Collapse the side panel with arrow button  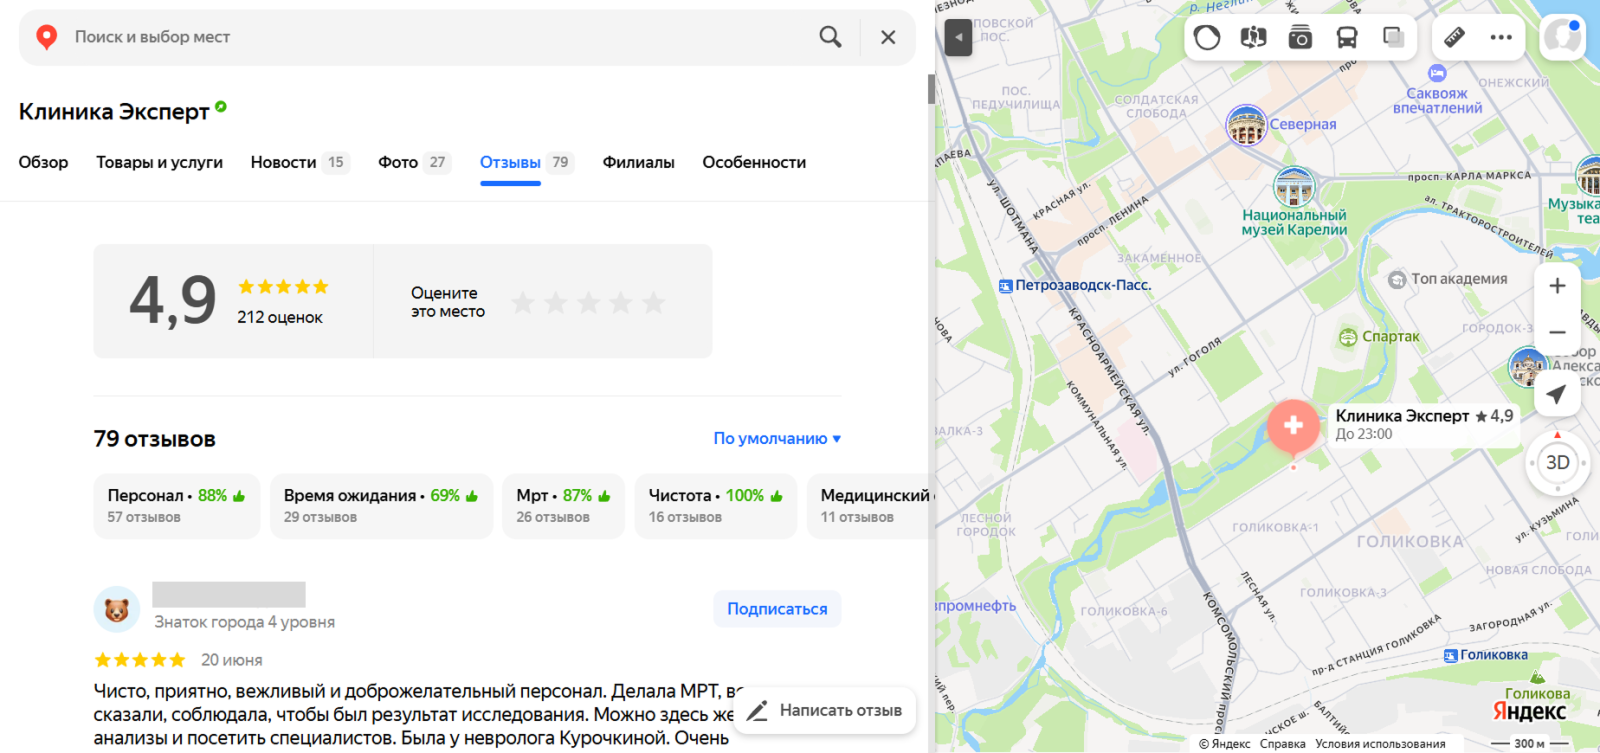pos(958,38)
